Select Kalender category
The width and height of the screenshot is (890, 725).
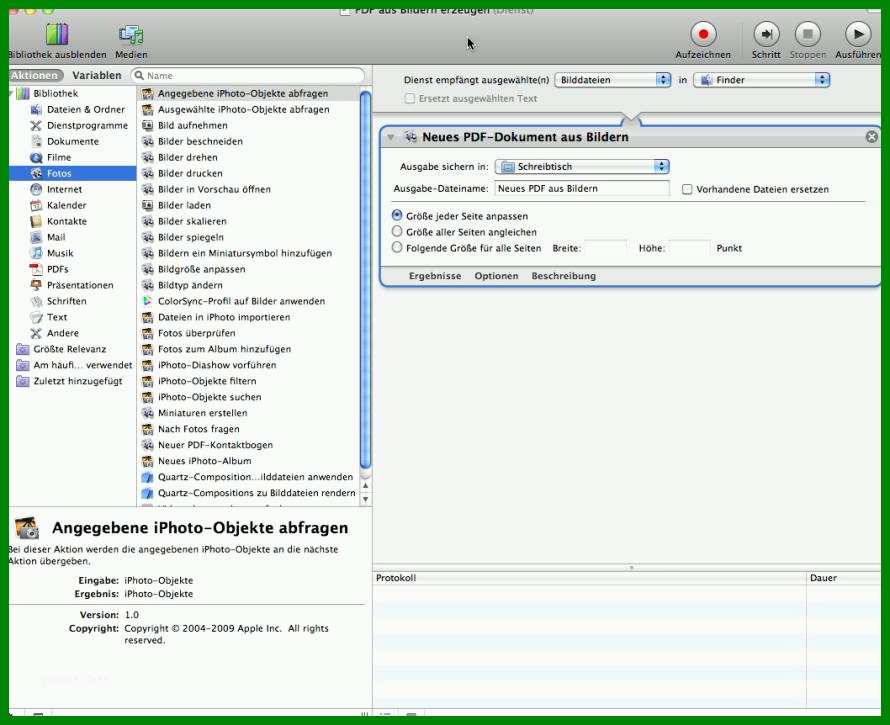click(x=58, y=205)
